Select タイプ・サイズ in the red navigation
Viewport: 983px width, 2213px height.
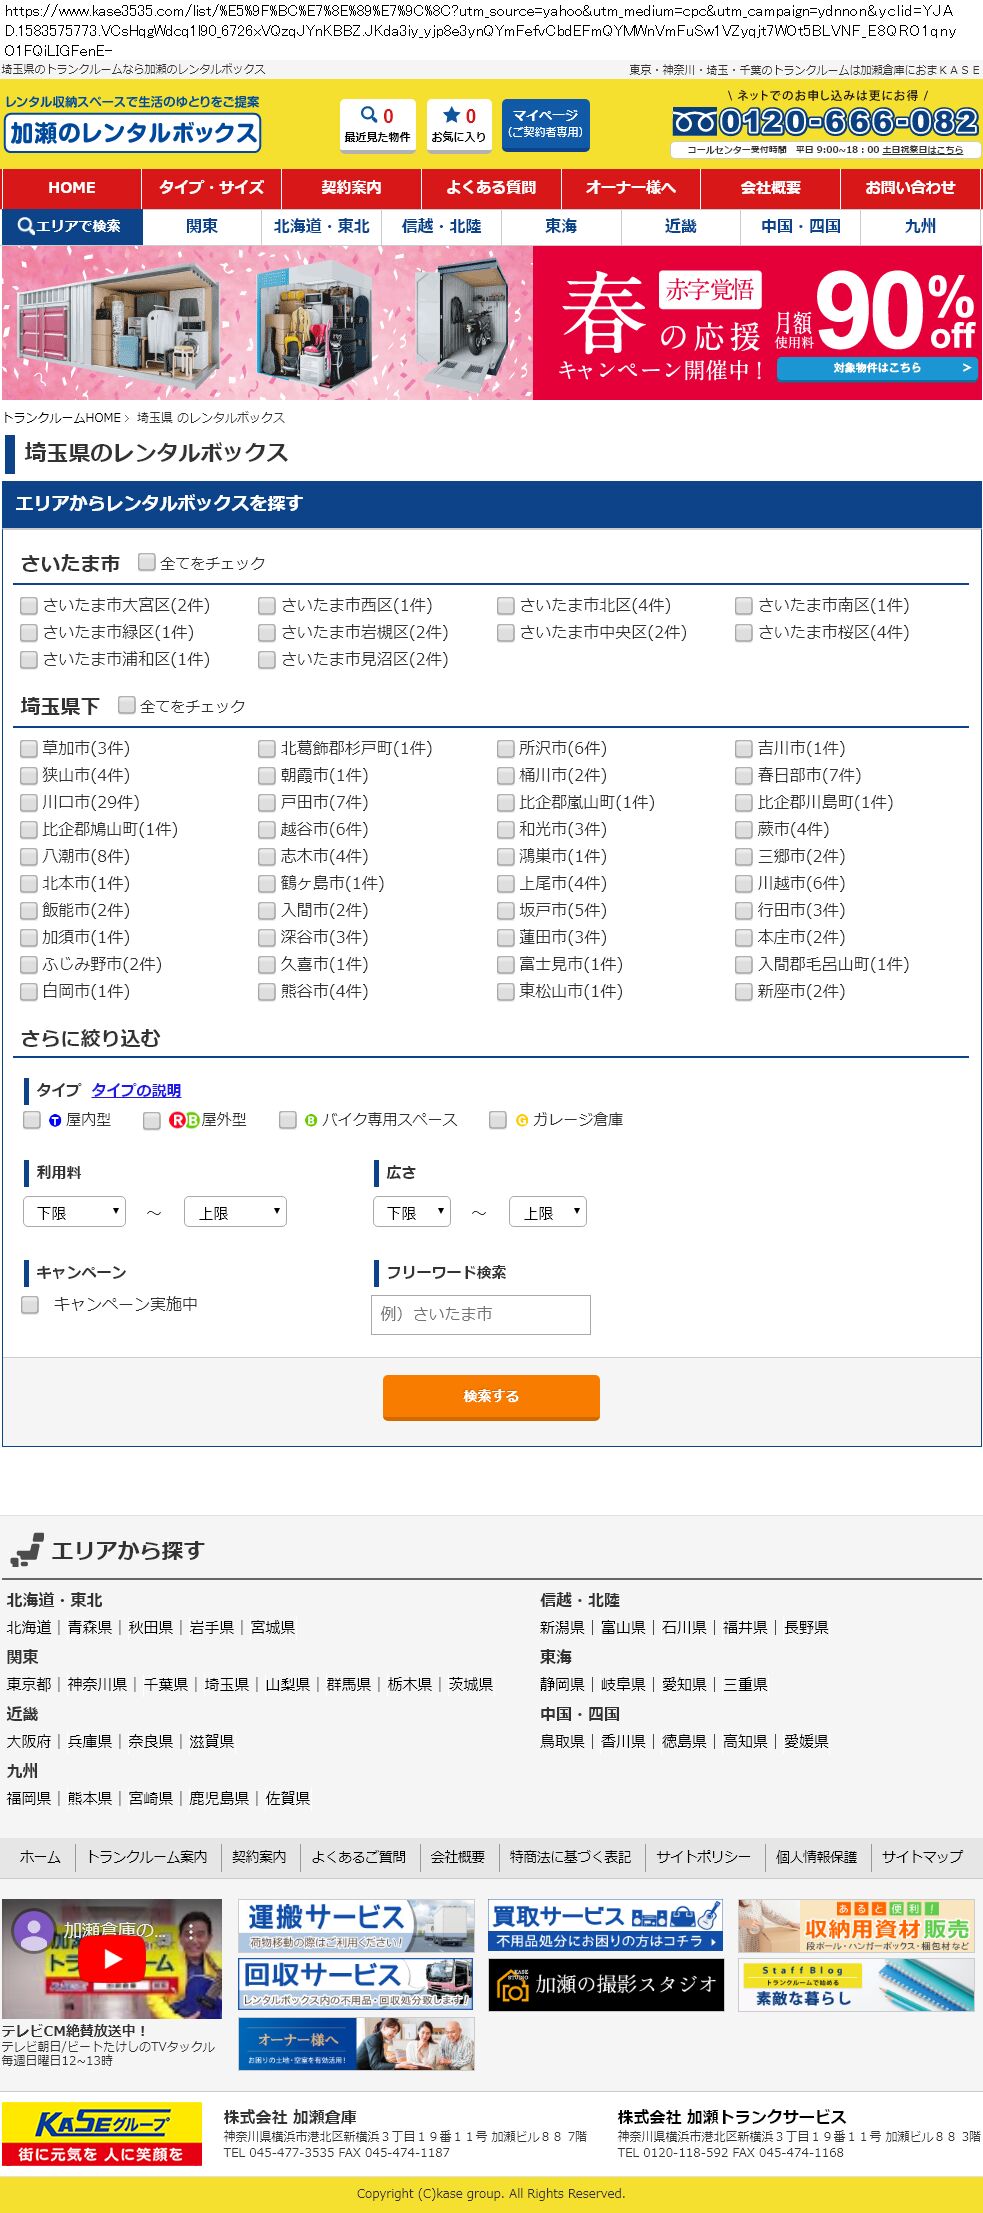click(212, 187)
